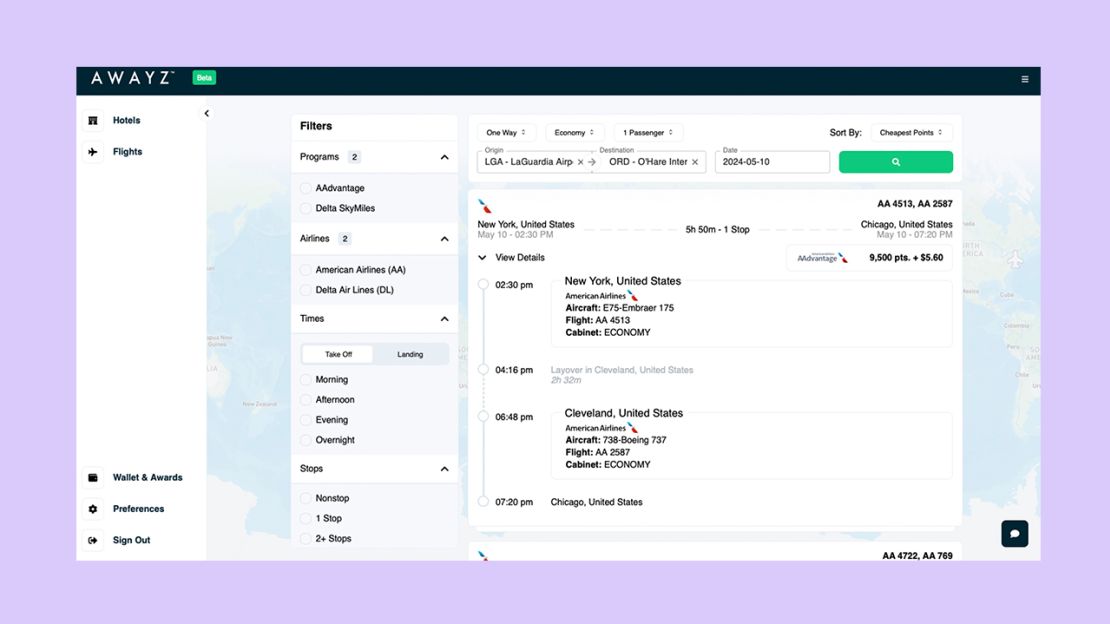
Task: Open the chat bubble widget
Action: pos(1014,533)
